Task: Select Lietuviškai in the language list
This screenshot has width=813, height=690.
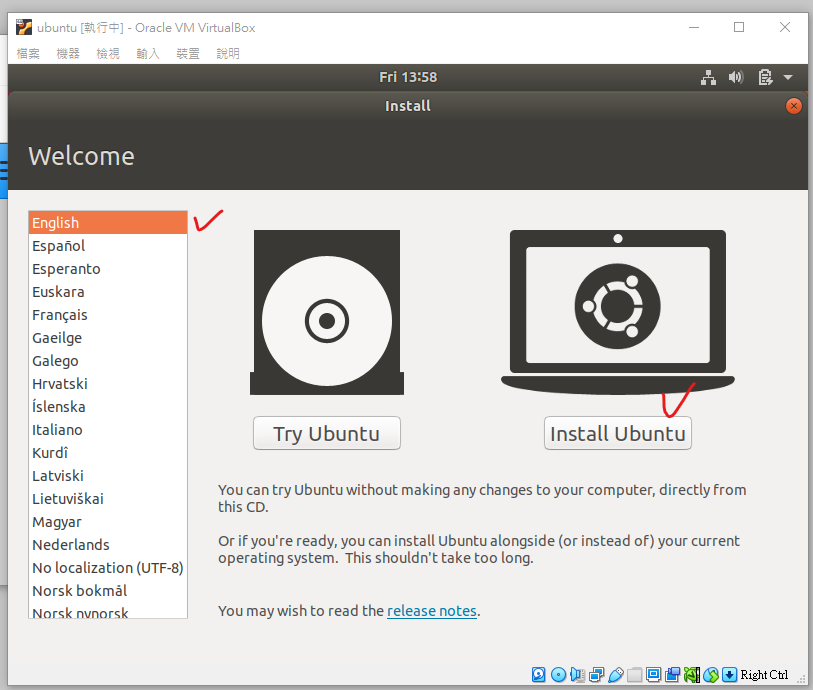Action: (108, 499)
